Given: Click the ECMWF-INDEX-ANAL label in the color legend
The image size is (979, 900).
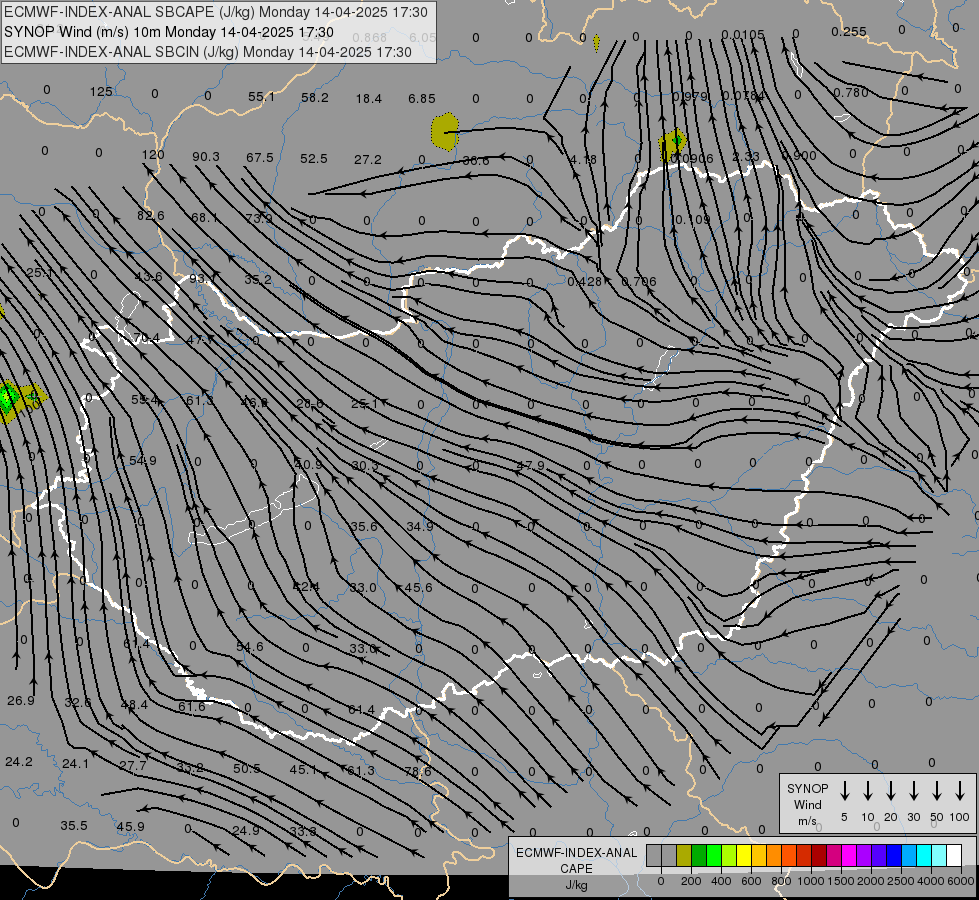Looking at the screenshot, I should (576, 853).
